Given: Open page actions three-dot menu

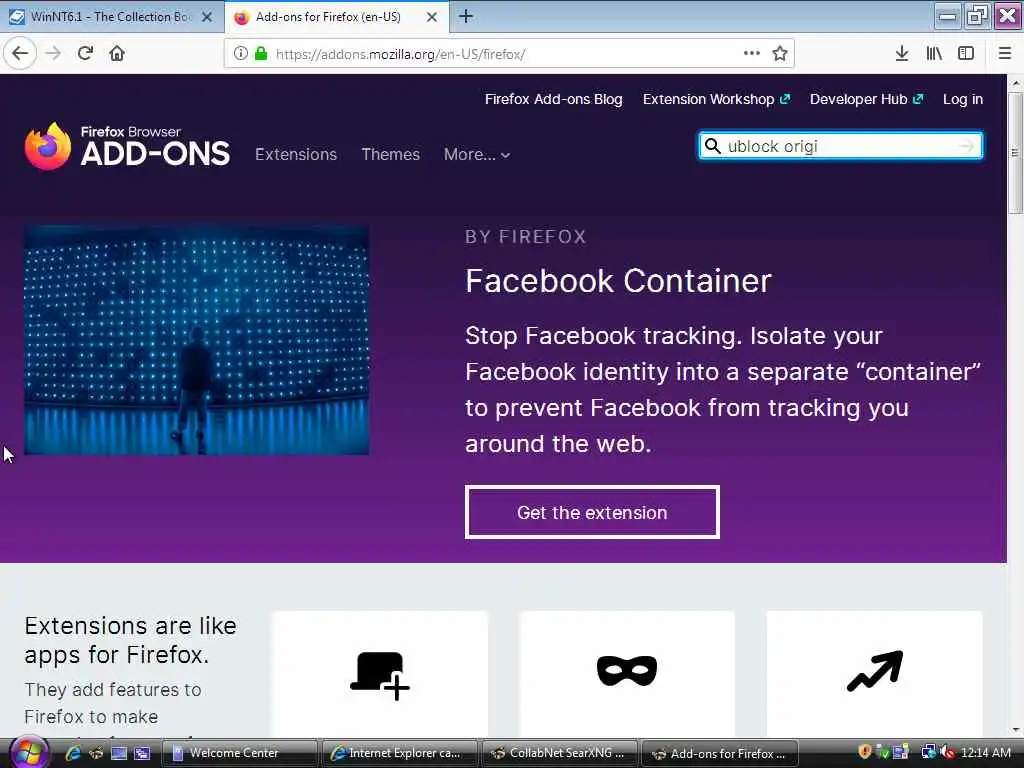Looking at the screenshot, I should pyautogui.click(x=752, y=53).
